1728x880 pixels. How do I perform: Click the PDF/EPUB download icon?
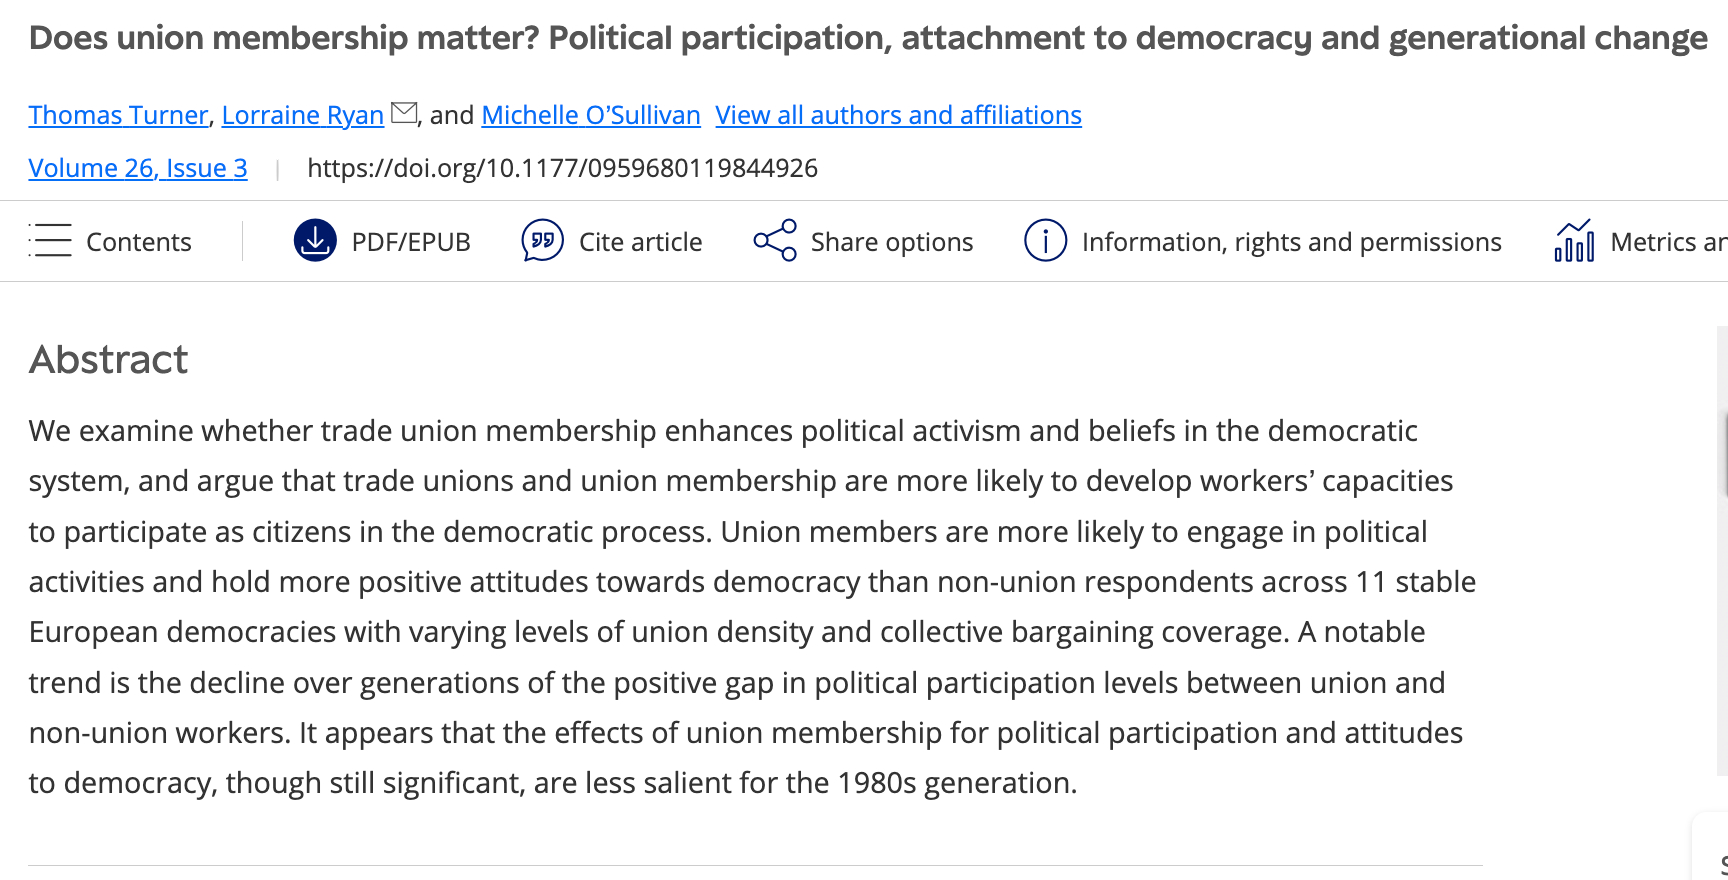pos(315,241)
